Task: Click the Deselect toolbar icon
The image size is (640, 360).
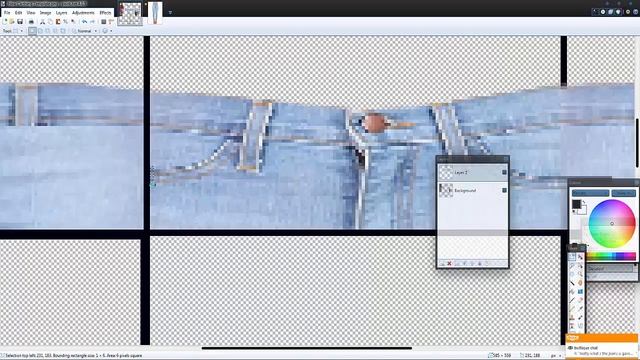Action: tap(73, 22)
